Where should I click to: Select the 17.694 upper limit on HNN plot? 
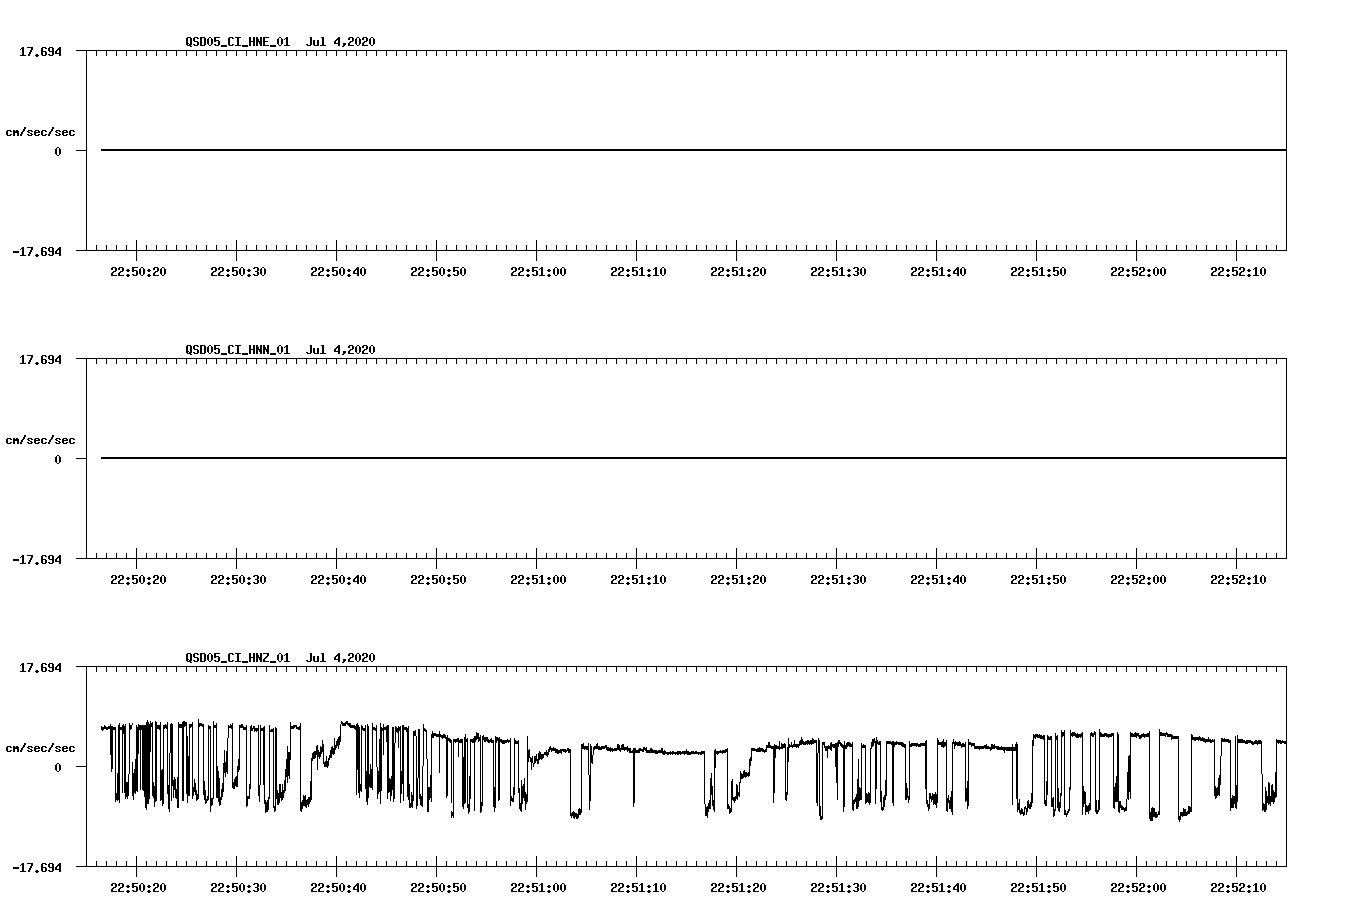(x=40, y=360)
